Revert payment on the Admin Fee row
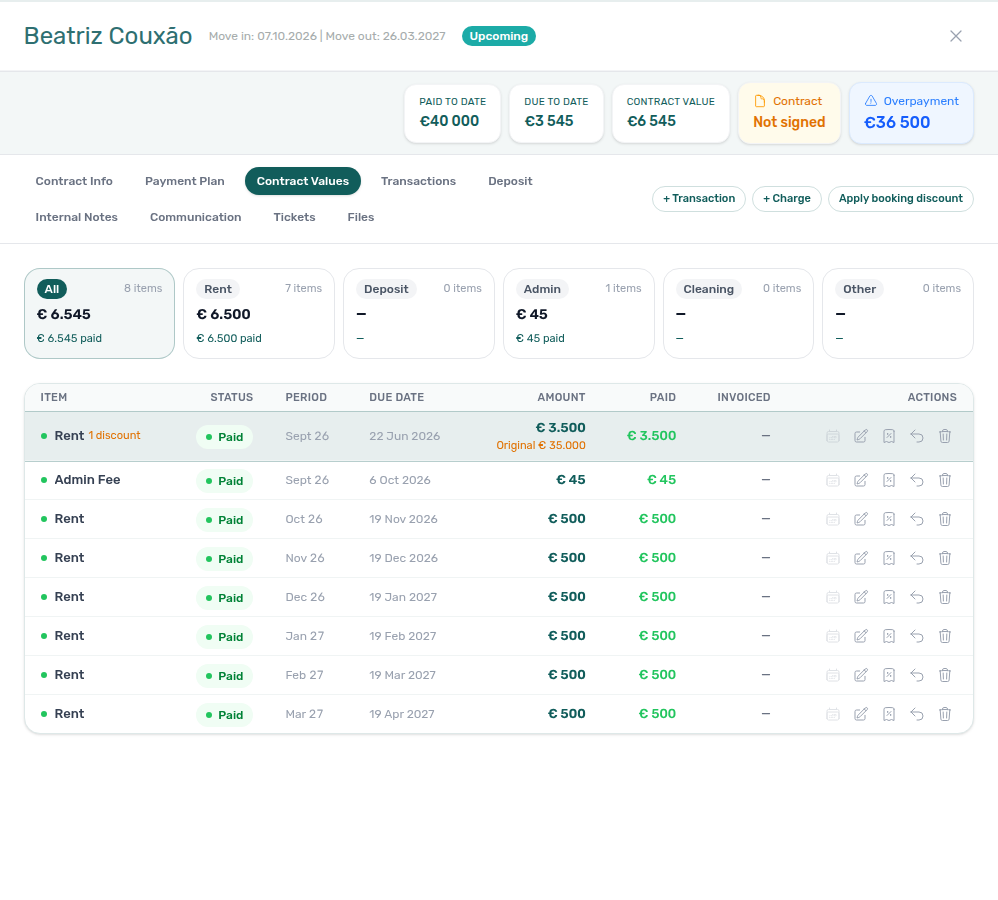Screen dimensions: 998x900 (x=917, y=480)
